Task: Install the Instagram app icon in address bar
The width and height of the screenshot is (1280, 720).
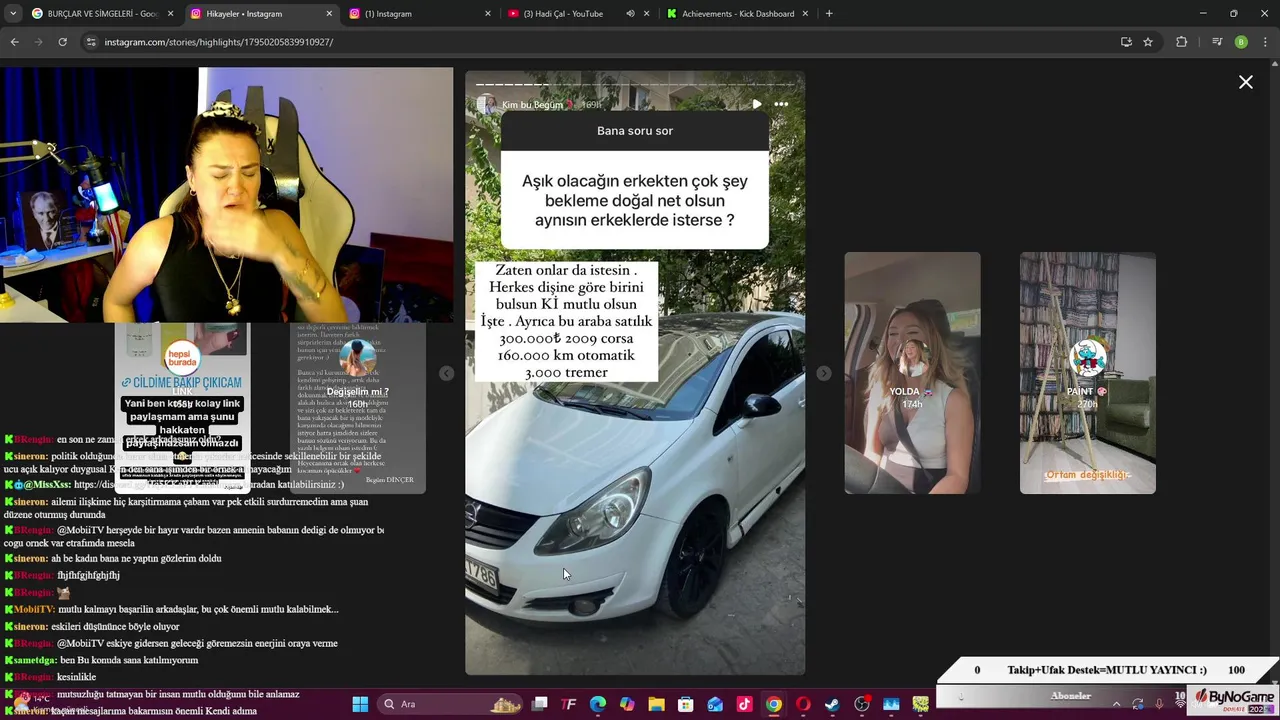Action: 1126,42
